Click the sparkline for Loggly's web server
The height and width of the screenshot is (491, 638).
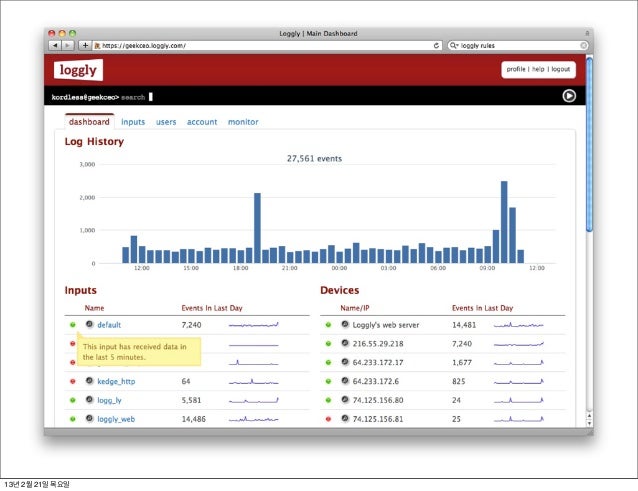[518, 325]
